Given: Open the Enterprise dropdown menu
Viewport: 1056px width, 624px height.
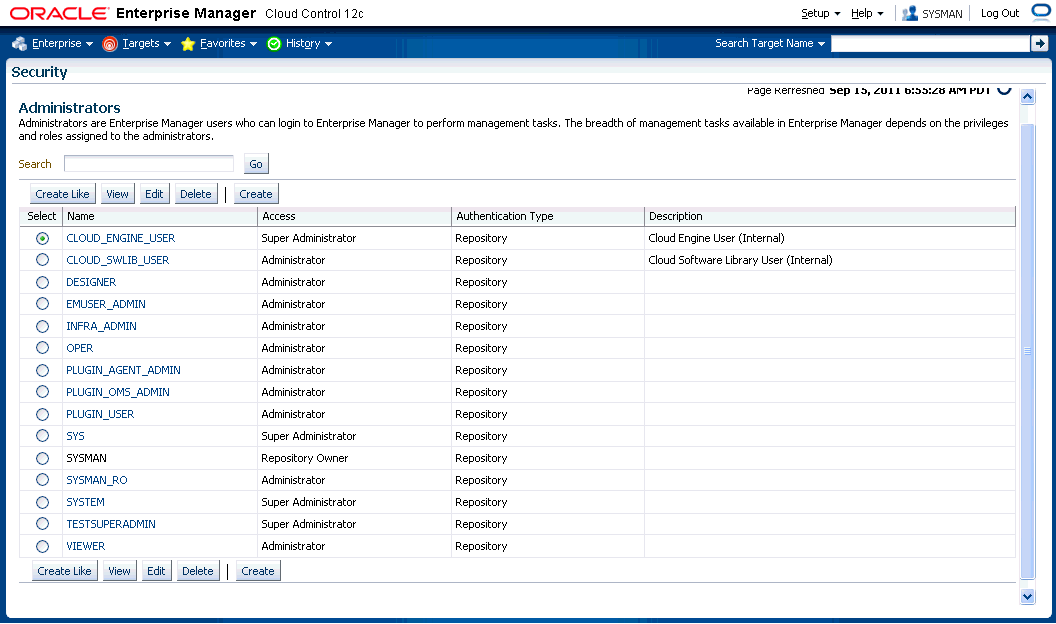Looking at the screenshot, I should (63, 44).
